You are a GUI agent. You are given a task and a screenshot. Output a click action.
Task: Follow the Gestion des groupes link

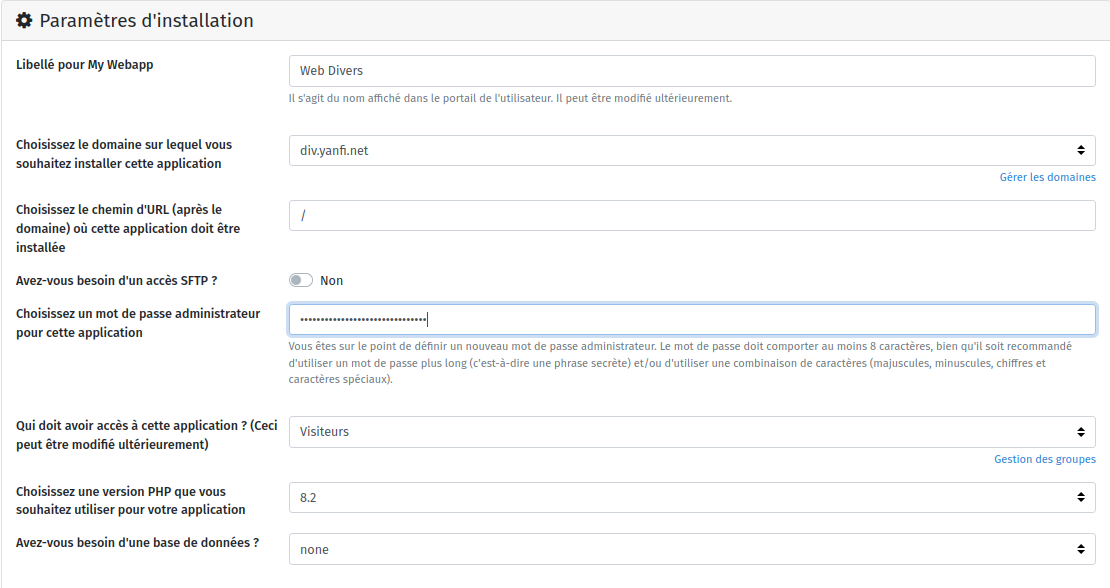pos(1044,459)
